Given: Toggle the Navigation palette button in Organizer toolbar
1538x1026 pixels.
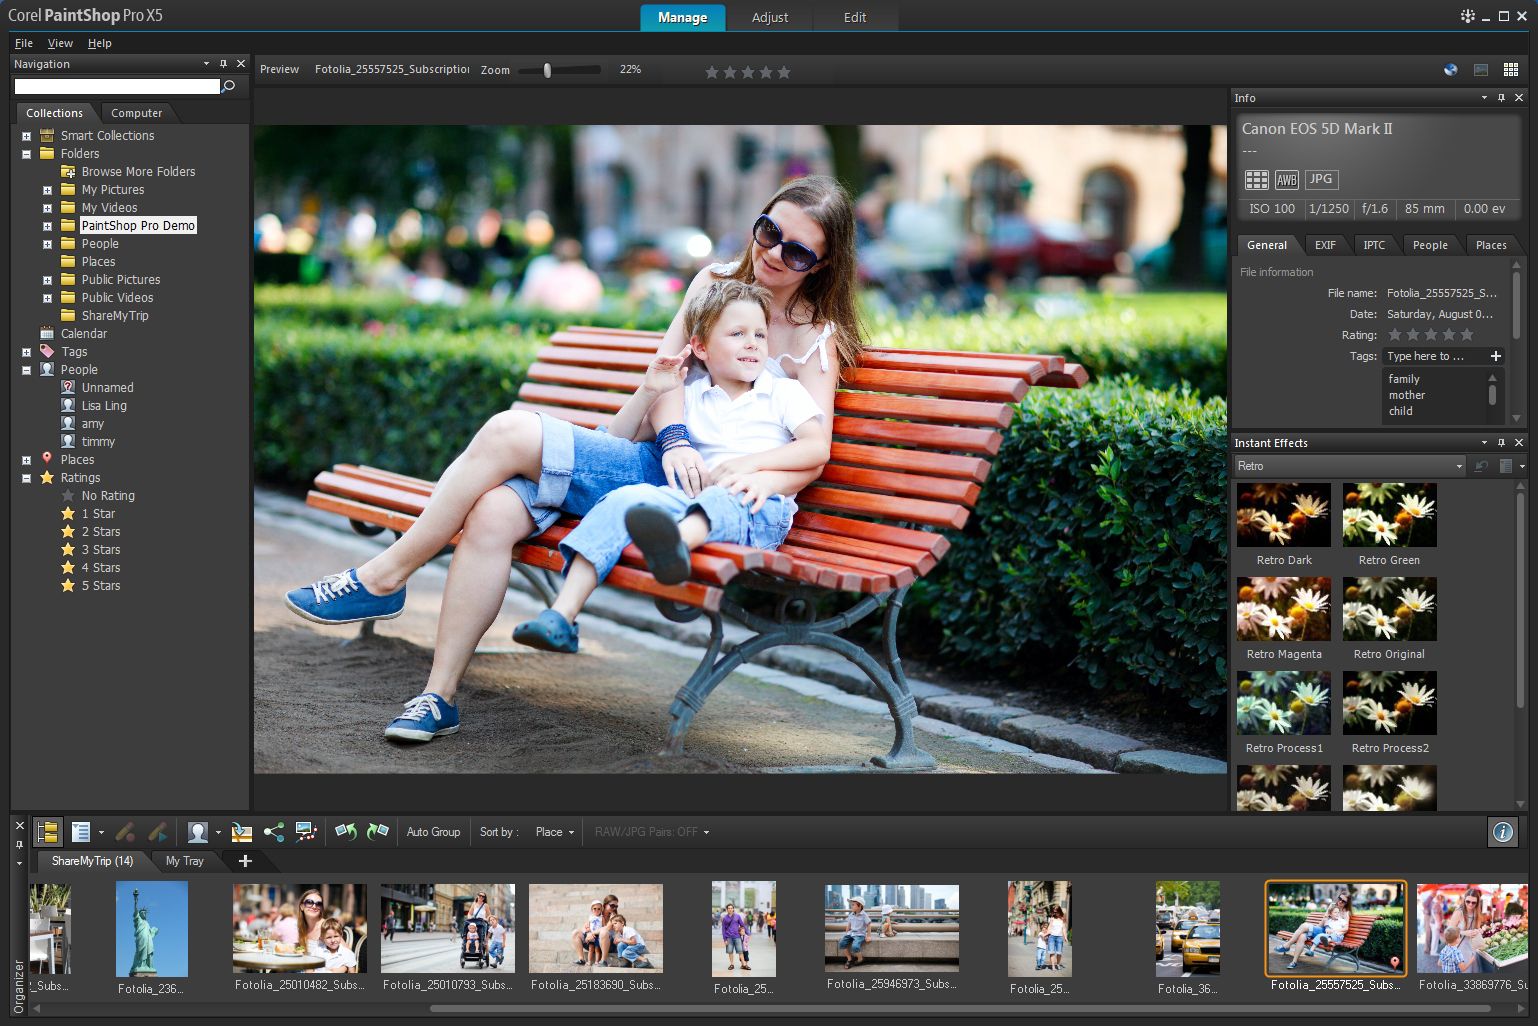Looking at the screenshot, I should (x=47, y=832).
